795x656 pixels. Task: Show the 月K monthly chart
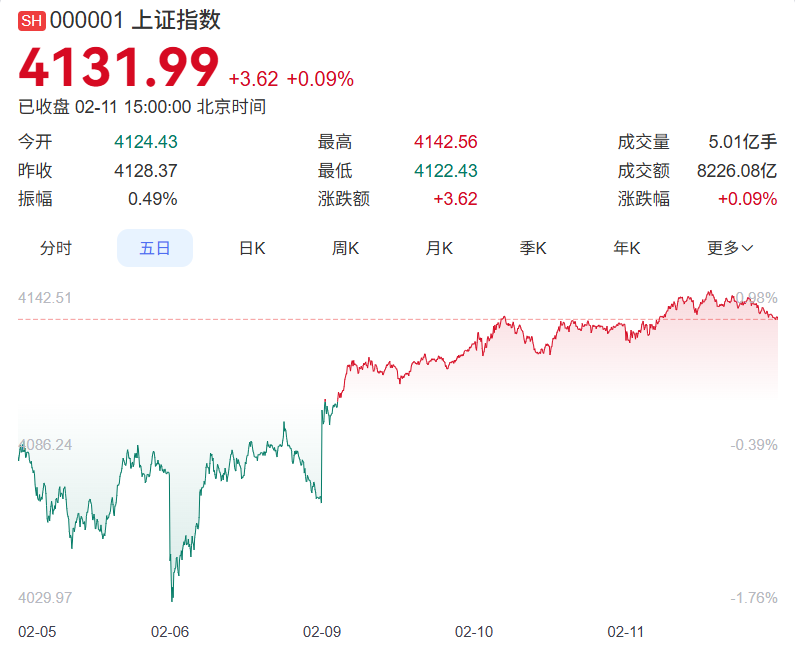coord(439,248)
